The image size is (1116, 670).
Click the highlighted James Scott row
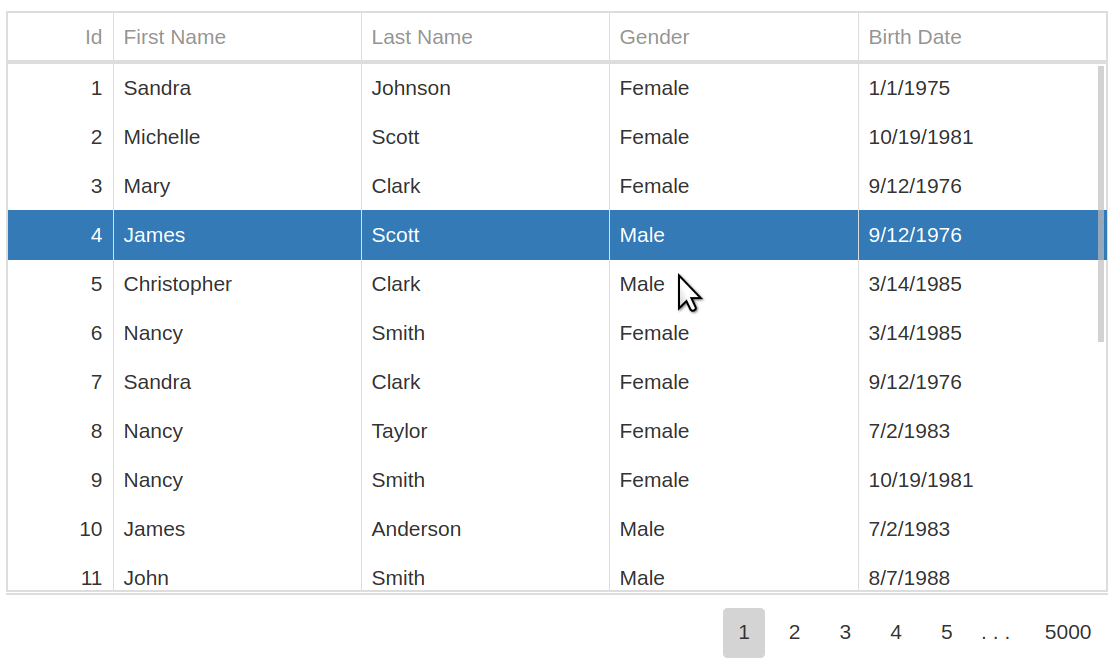[x=400, y=235]
